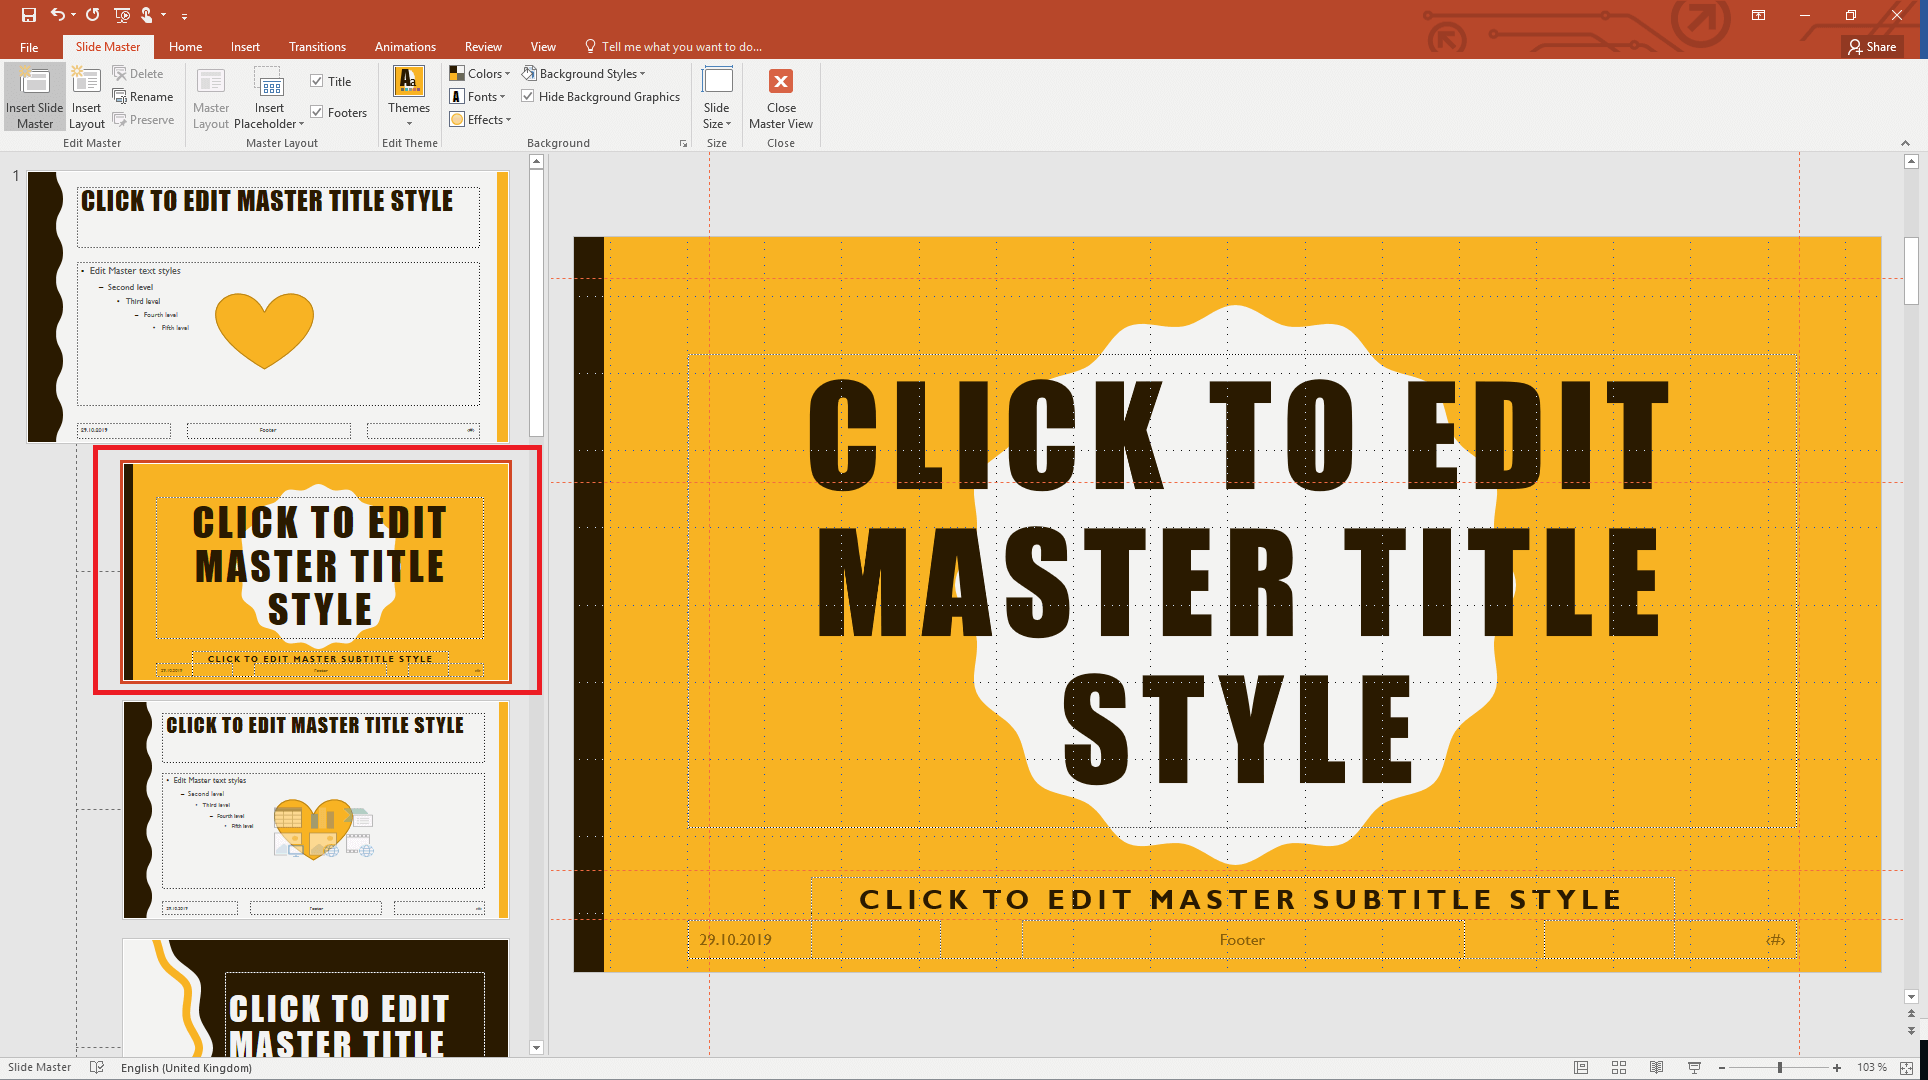The image size is (1928, 1080).
Task: Click the zoom slider handle
Action: [x=1779, y=1067]
